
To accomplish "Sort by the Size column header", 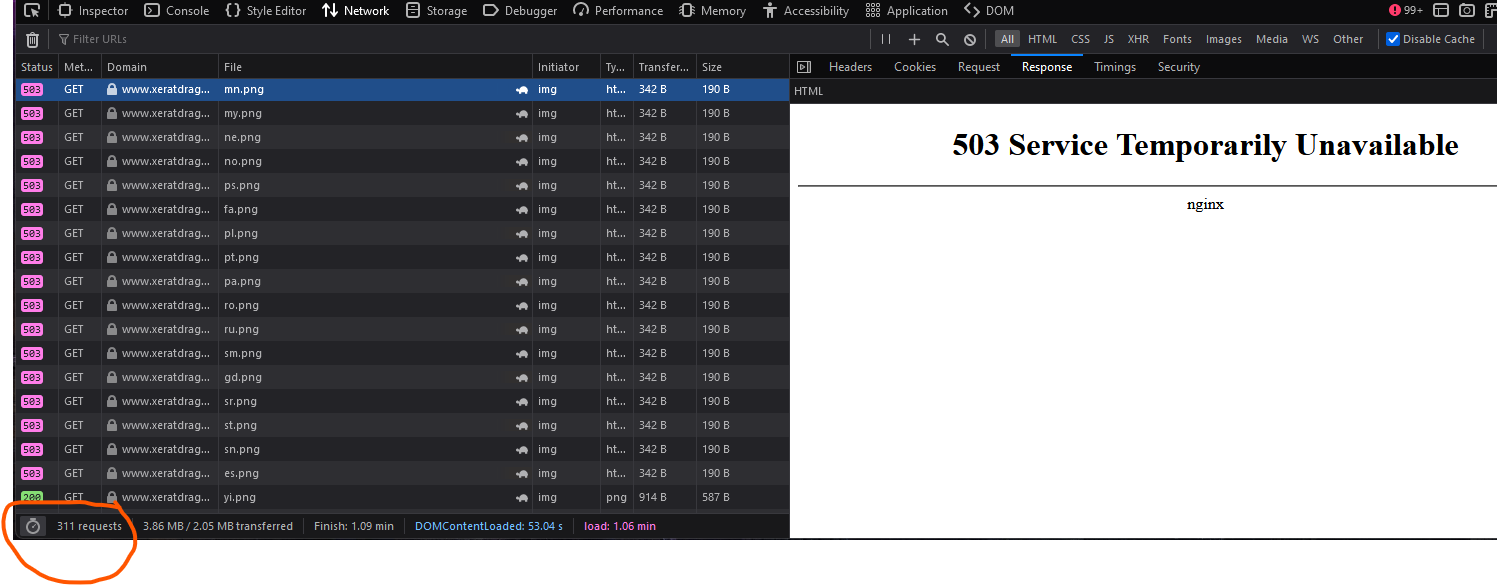I will click(742, 67).
